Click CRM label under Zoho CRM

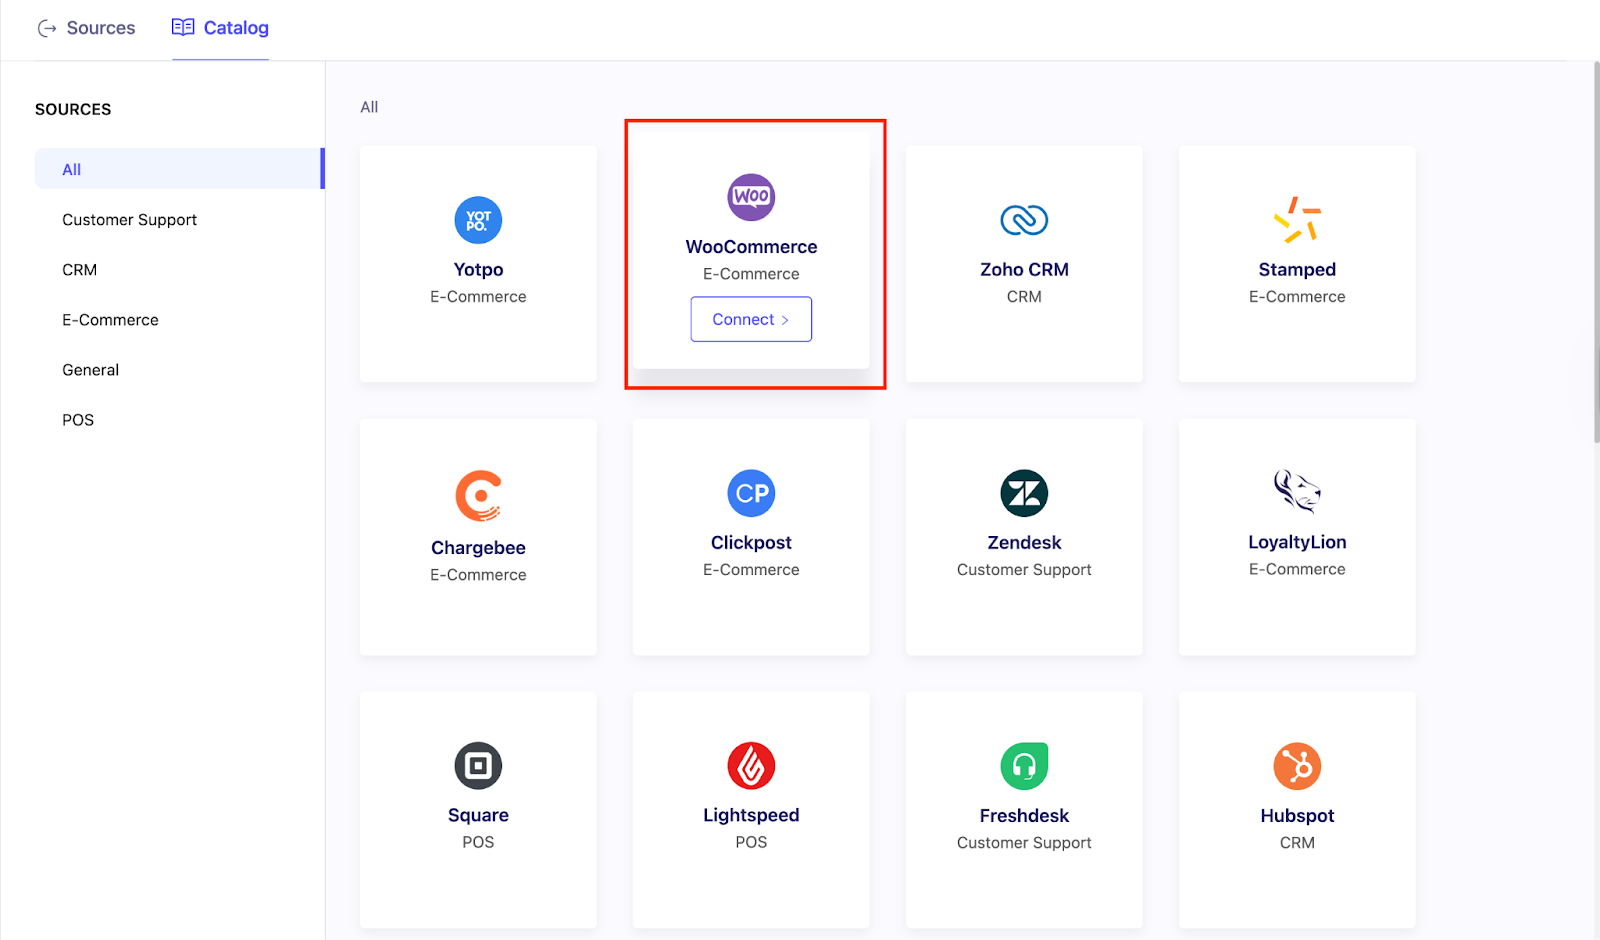pos(1024,297)
